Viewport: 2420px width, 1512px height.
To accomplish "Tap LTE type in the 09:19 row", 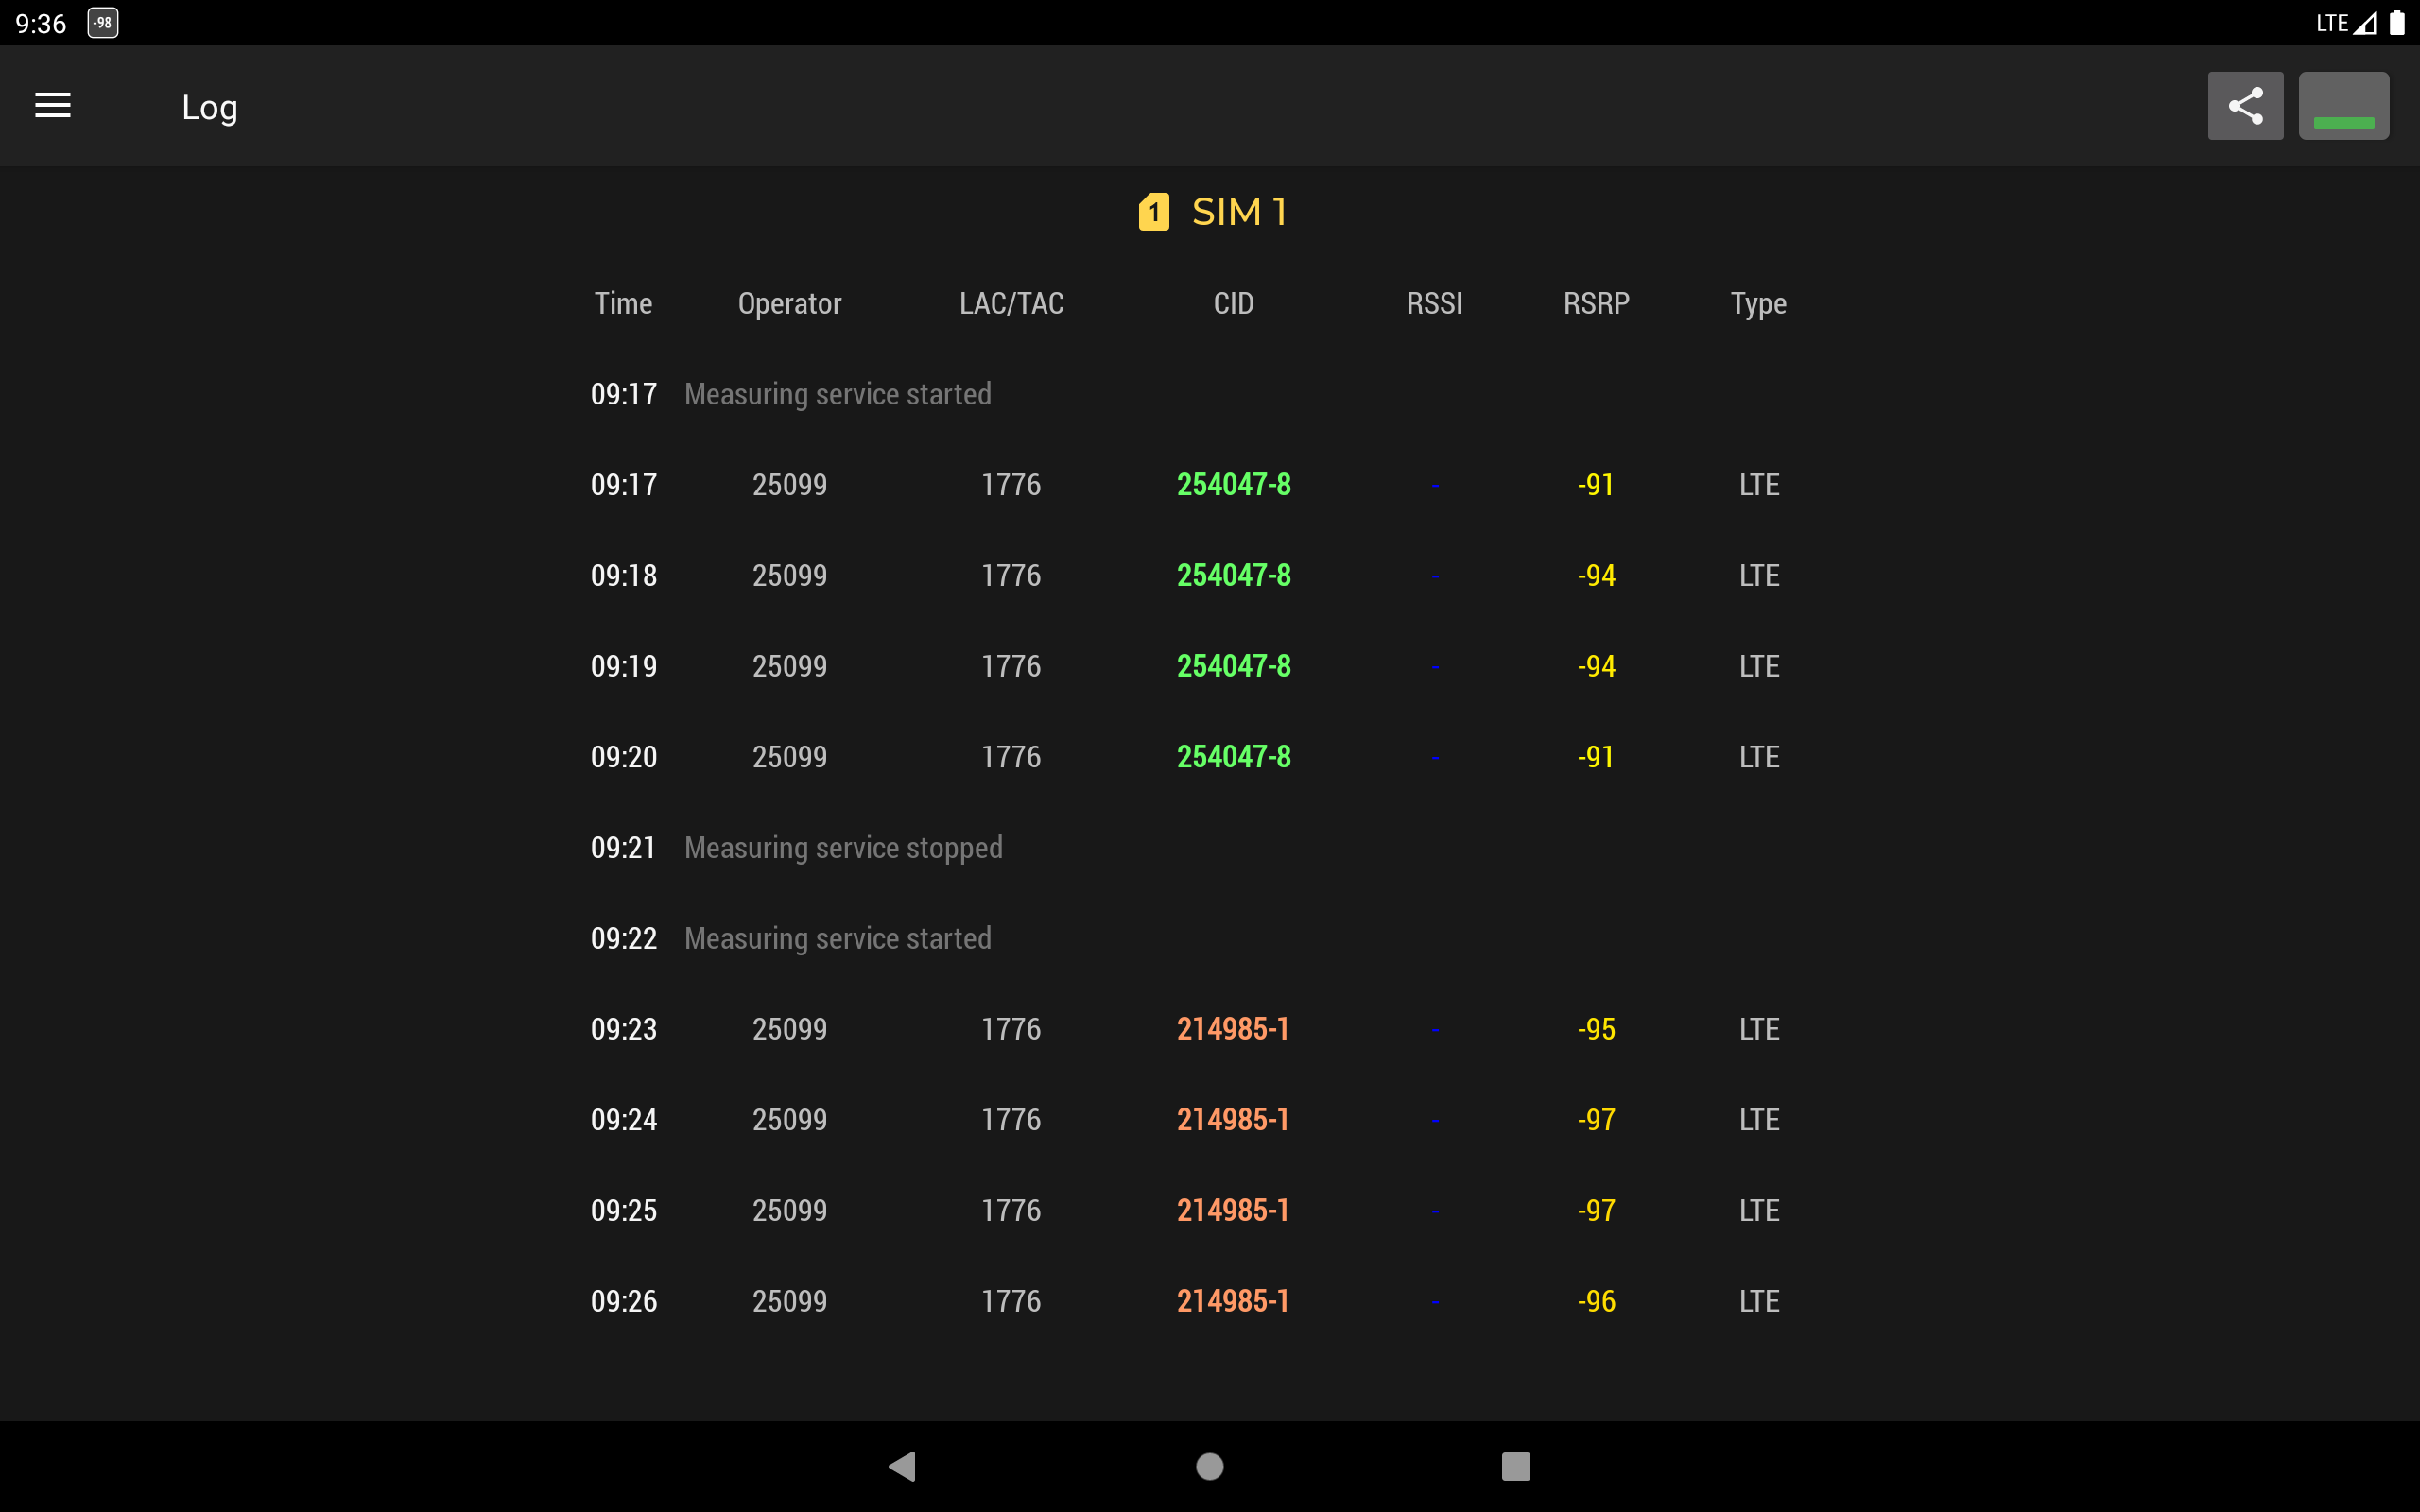I will [x=1759, y=666].
